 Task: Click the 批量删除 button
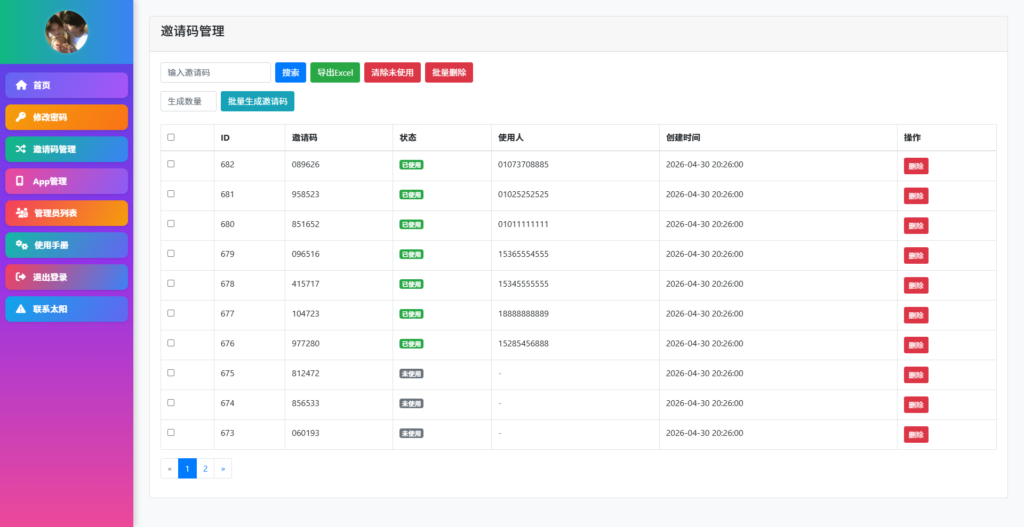[x=449, y=72]
